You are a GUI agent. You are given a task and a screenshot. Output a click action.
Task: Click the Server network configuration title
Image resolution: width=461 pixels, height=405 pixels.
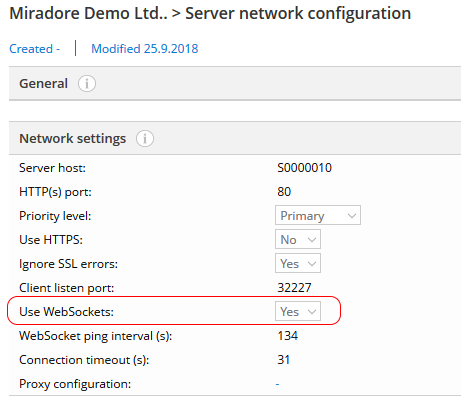click(298, 14)
